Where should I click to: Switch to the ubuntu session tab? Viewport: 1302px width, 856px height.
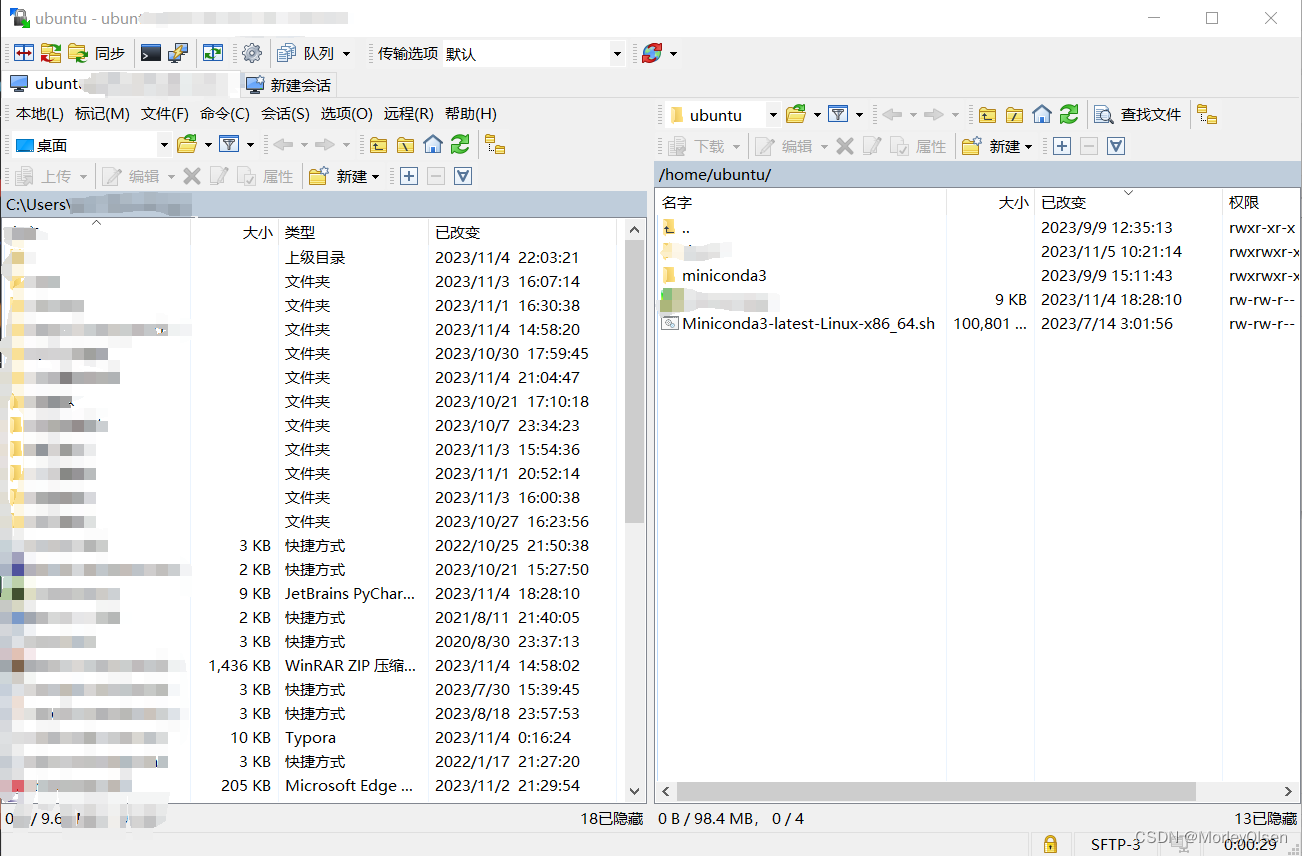pyautogui.click(x=122, y=84)
